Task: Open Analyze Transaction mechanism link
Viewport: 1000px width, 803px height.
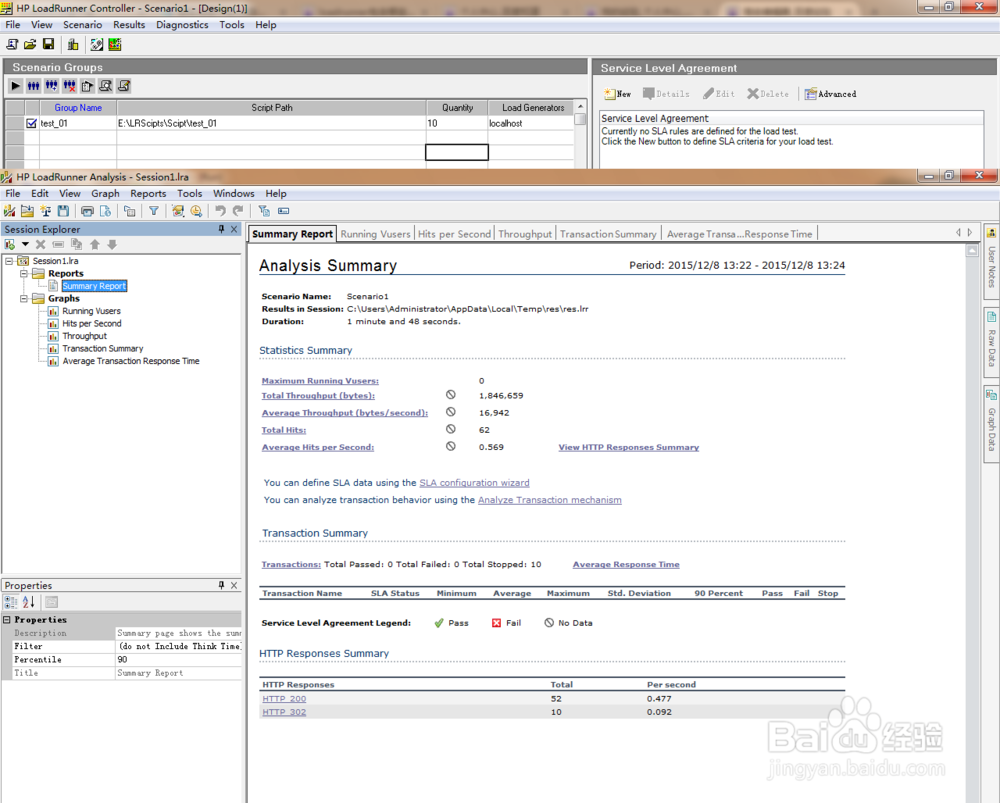Action: (x=549, y=500)
